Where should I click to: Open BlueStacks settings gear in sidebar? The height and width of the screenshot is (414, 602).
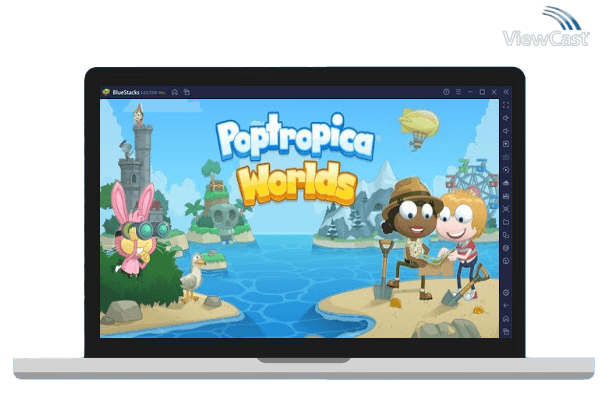[x=506, y=293]
